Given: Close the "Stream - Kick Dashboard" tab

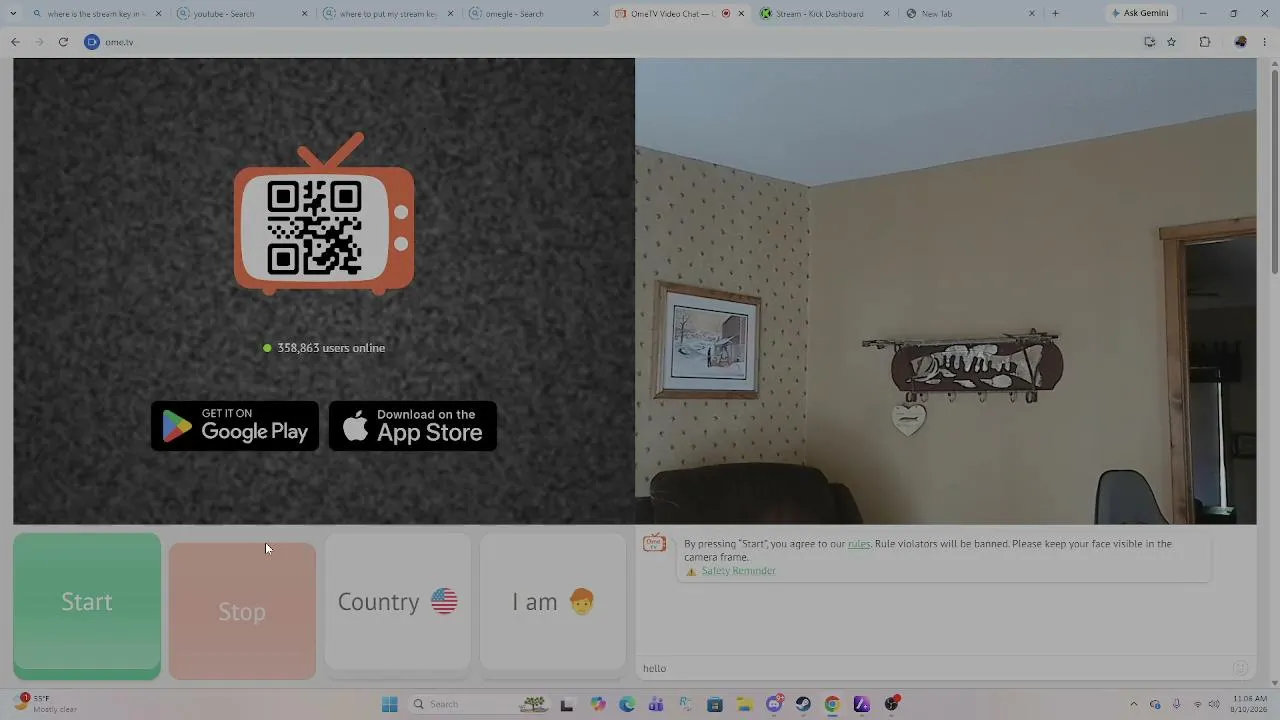Looking at the screenshot, I should (x=886, y=14).
